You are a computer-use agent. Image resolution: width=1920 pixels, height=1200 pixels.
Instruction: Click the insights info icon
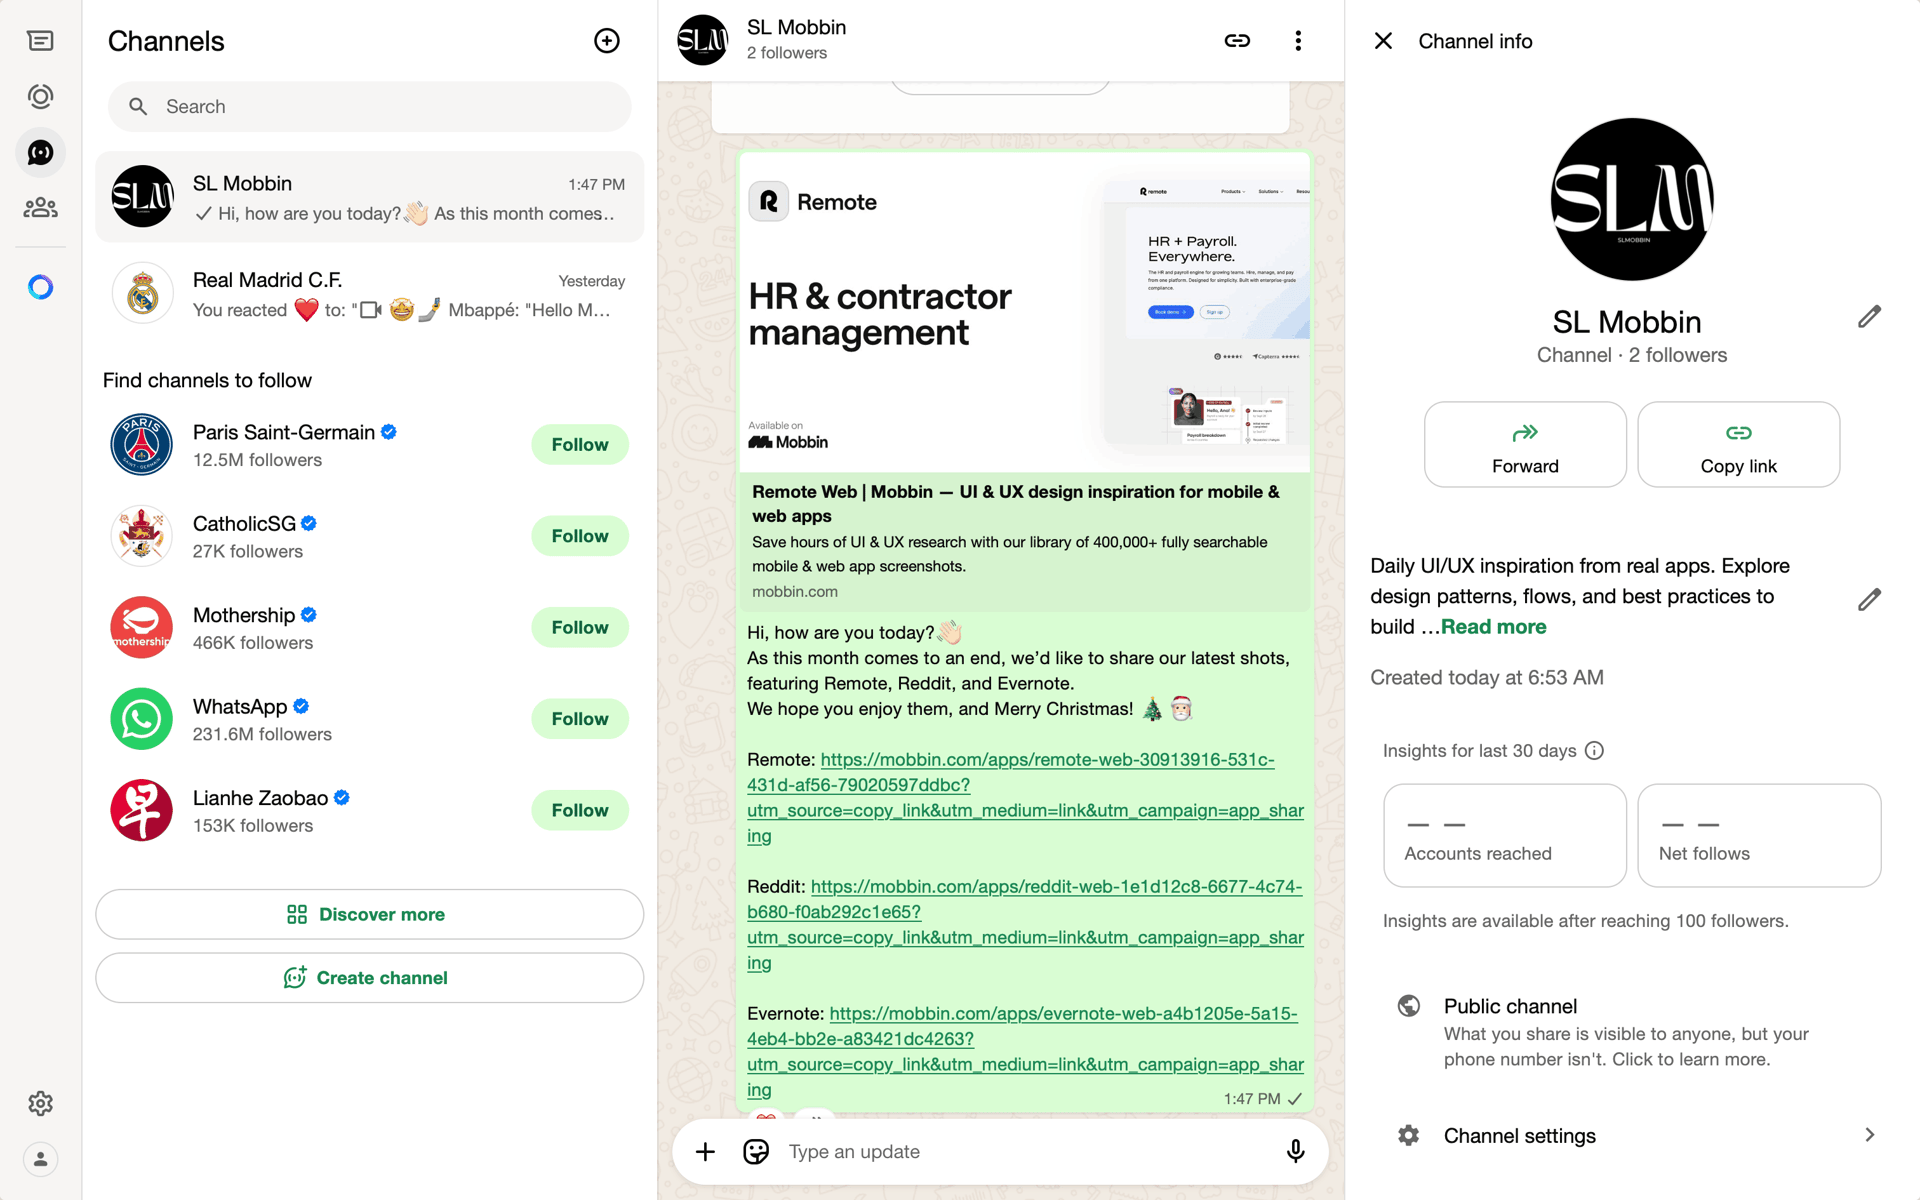point(1595,751)
